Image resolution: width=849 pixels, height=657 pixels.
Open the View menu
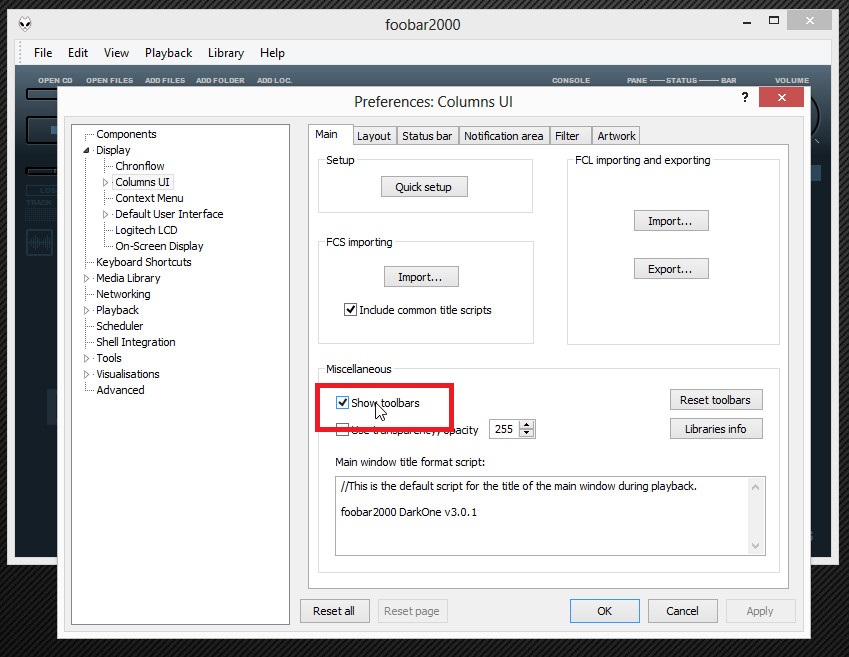click(116, 53)
